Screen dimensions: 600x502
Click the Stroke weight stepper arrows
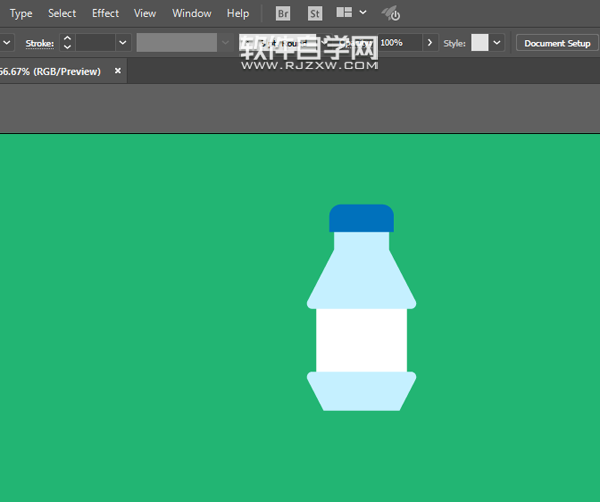coord(67,43)
